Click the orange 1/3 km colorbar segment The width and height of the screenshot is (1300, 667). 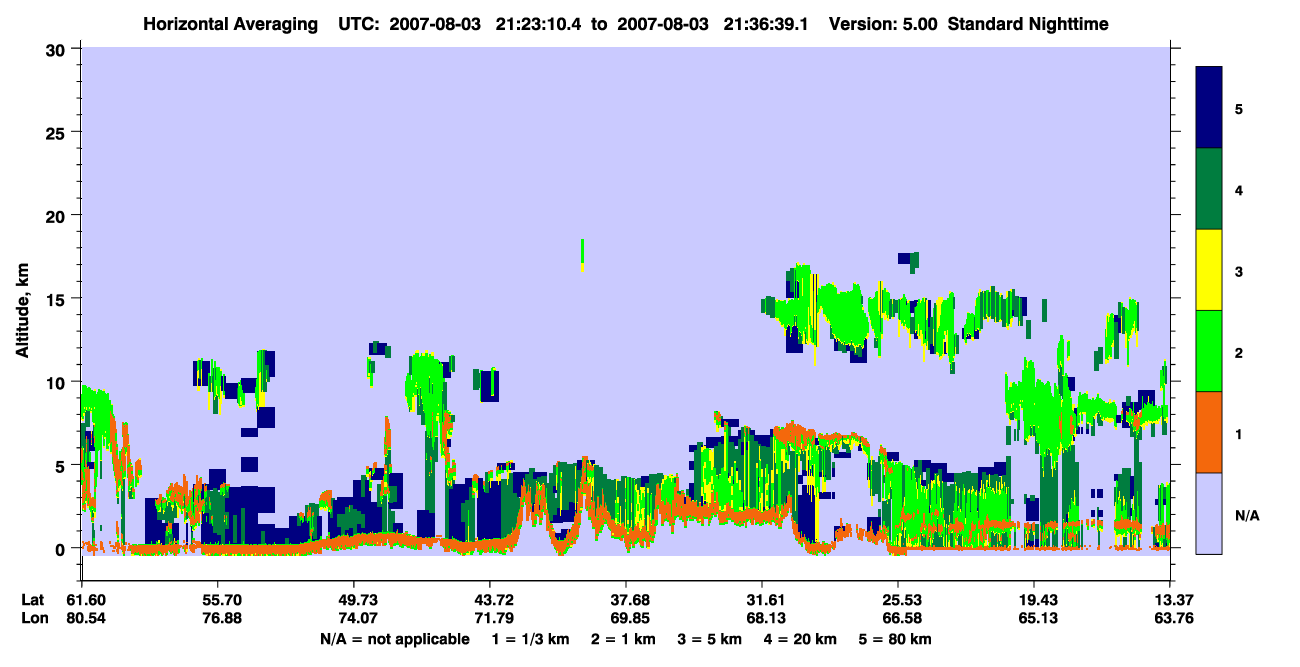[1209, 432]
